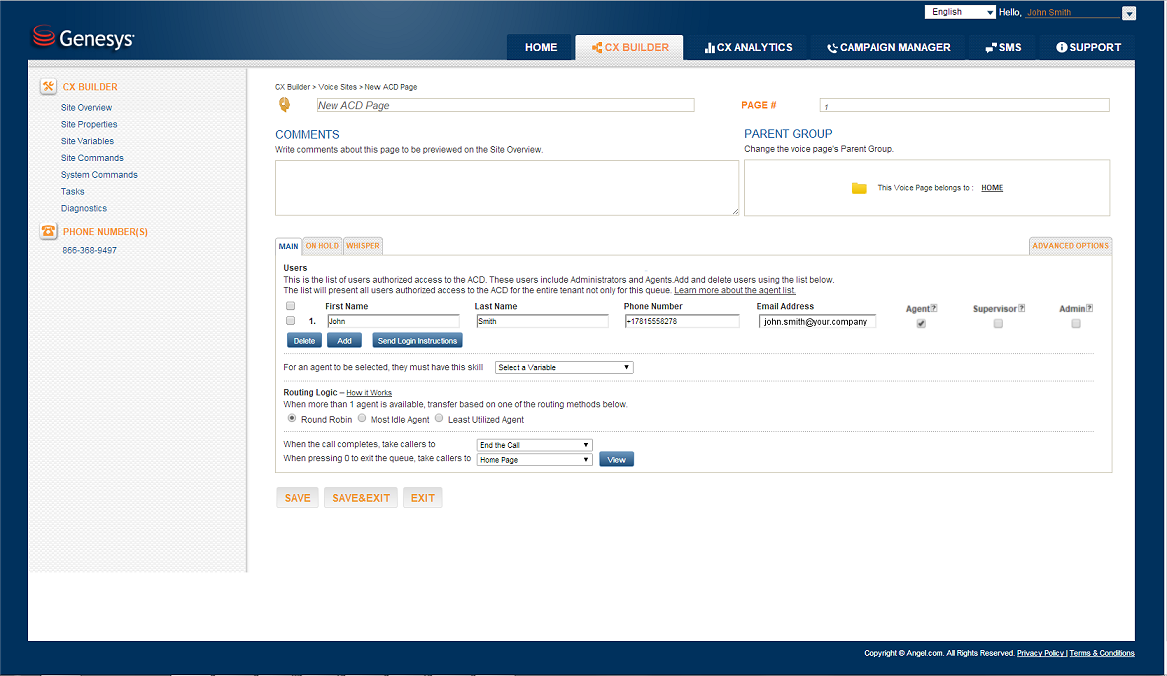Image resolution: width=1167 pixels, height=676 pixels.
Task: Click the Send Login Instructions button
Action: [417, 341]
